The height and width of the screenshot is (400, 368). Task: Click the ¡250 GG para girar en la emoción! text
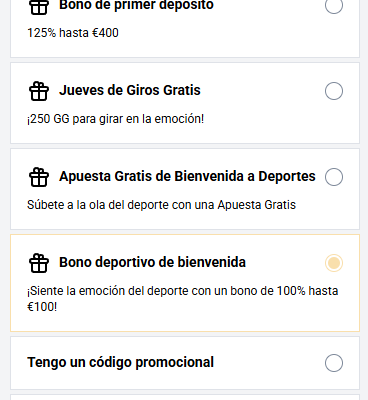point(115,119)
